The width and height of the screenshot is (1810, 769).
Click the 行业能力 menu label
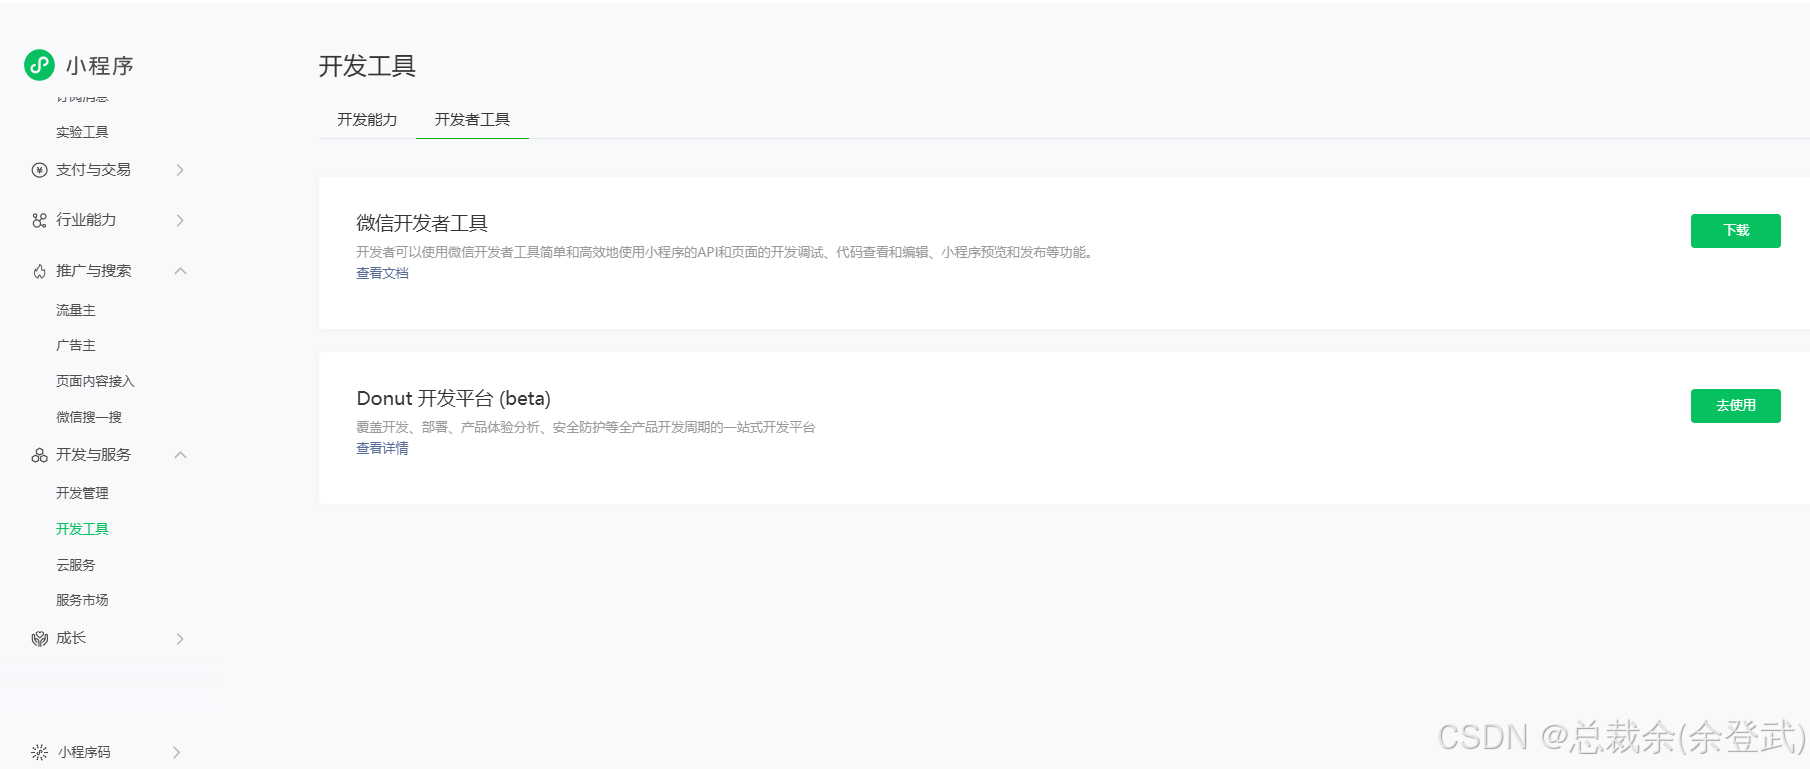coord(86,220)
